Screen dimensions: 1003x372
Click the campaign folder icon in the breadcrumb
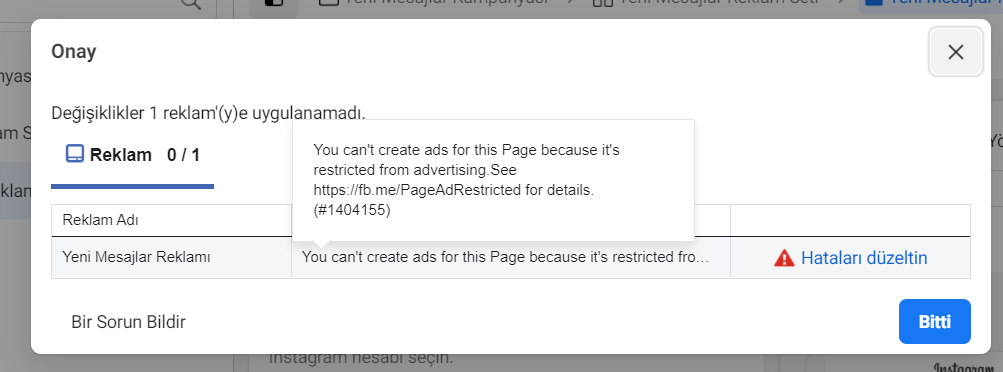click(x=328, y=2)
